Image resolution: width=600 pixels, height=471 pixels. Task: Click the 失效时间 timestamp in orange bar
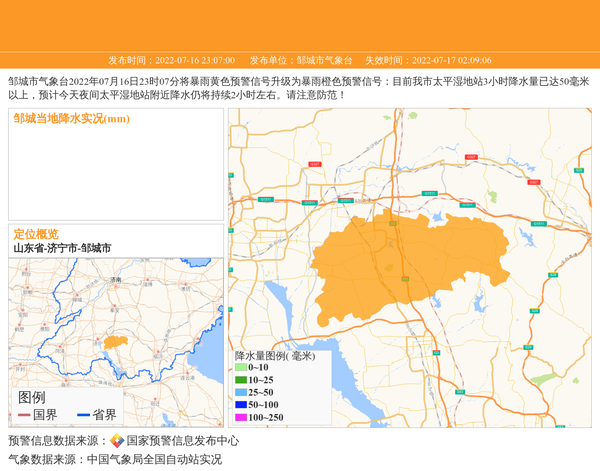coord(427,60)
